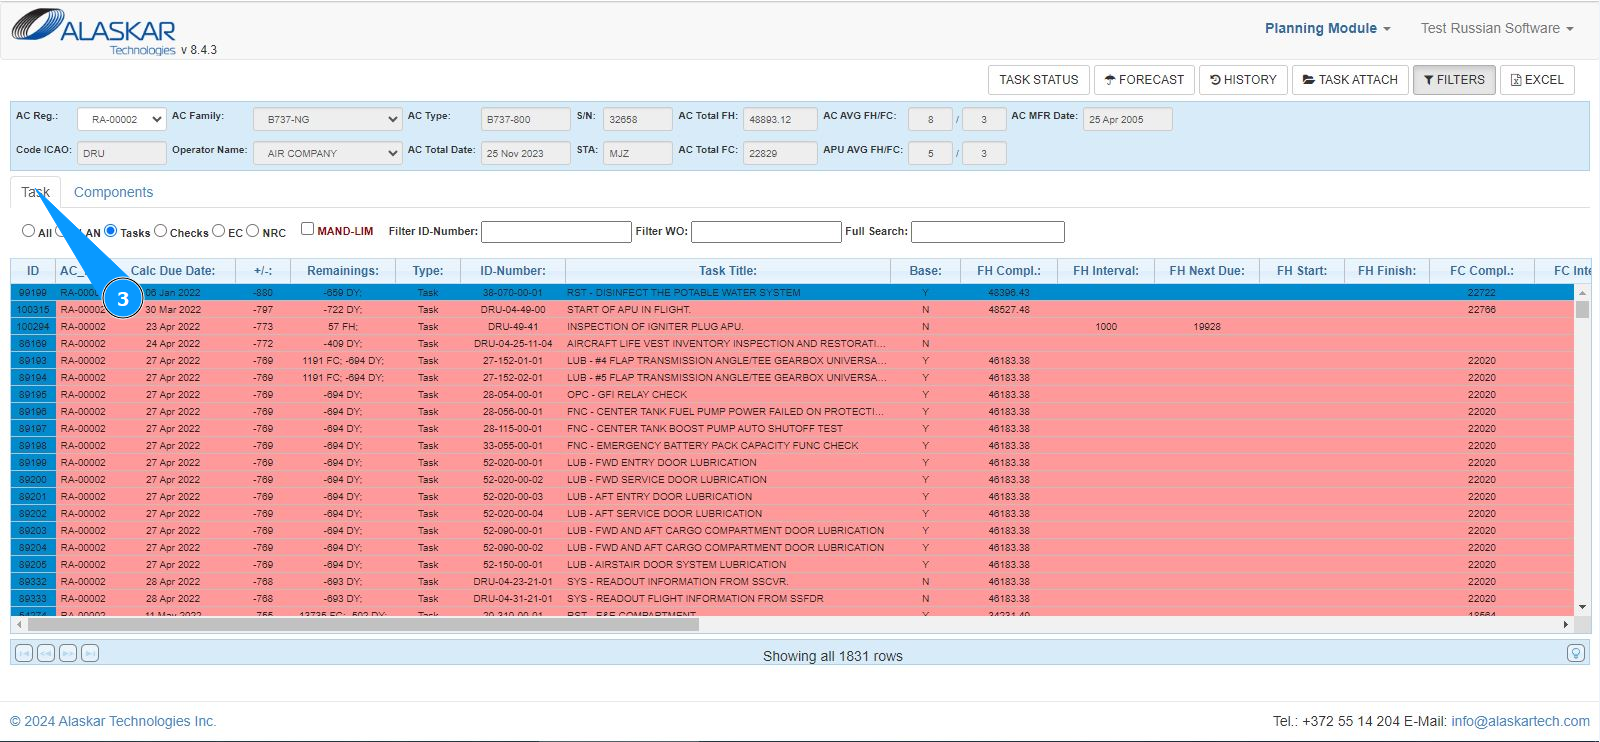
Task: Sort by the FC Compl. column header
Action: pyautogui.click(x=1482, y=271)
